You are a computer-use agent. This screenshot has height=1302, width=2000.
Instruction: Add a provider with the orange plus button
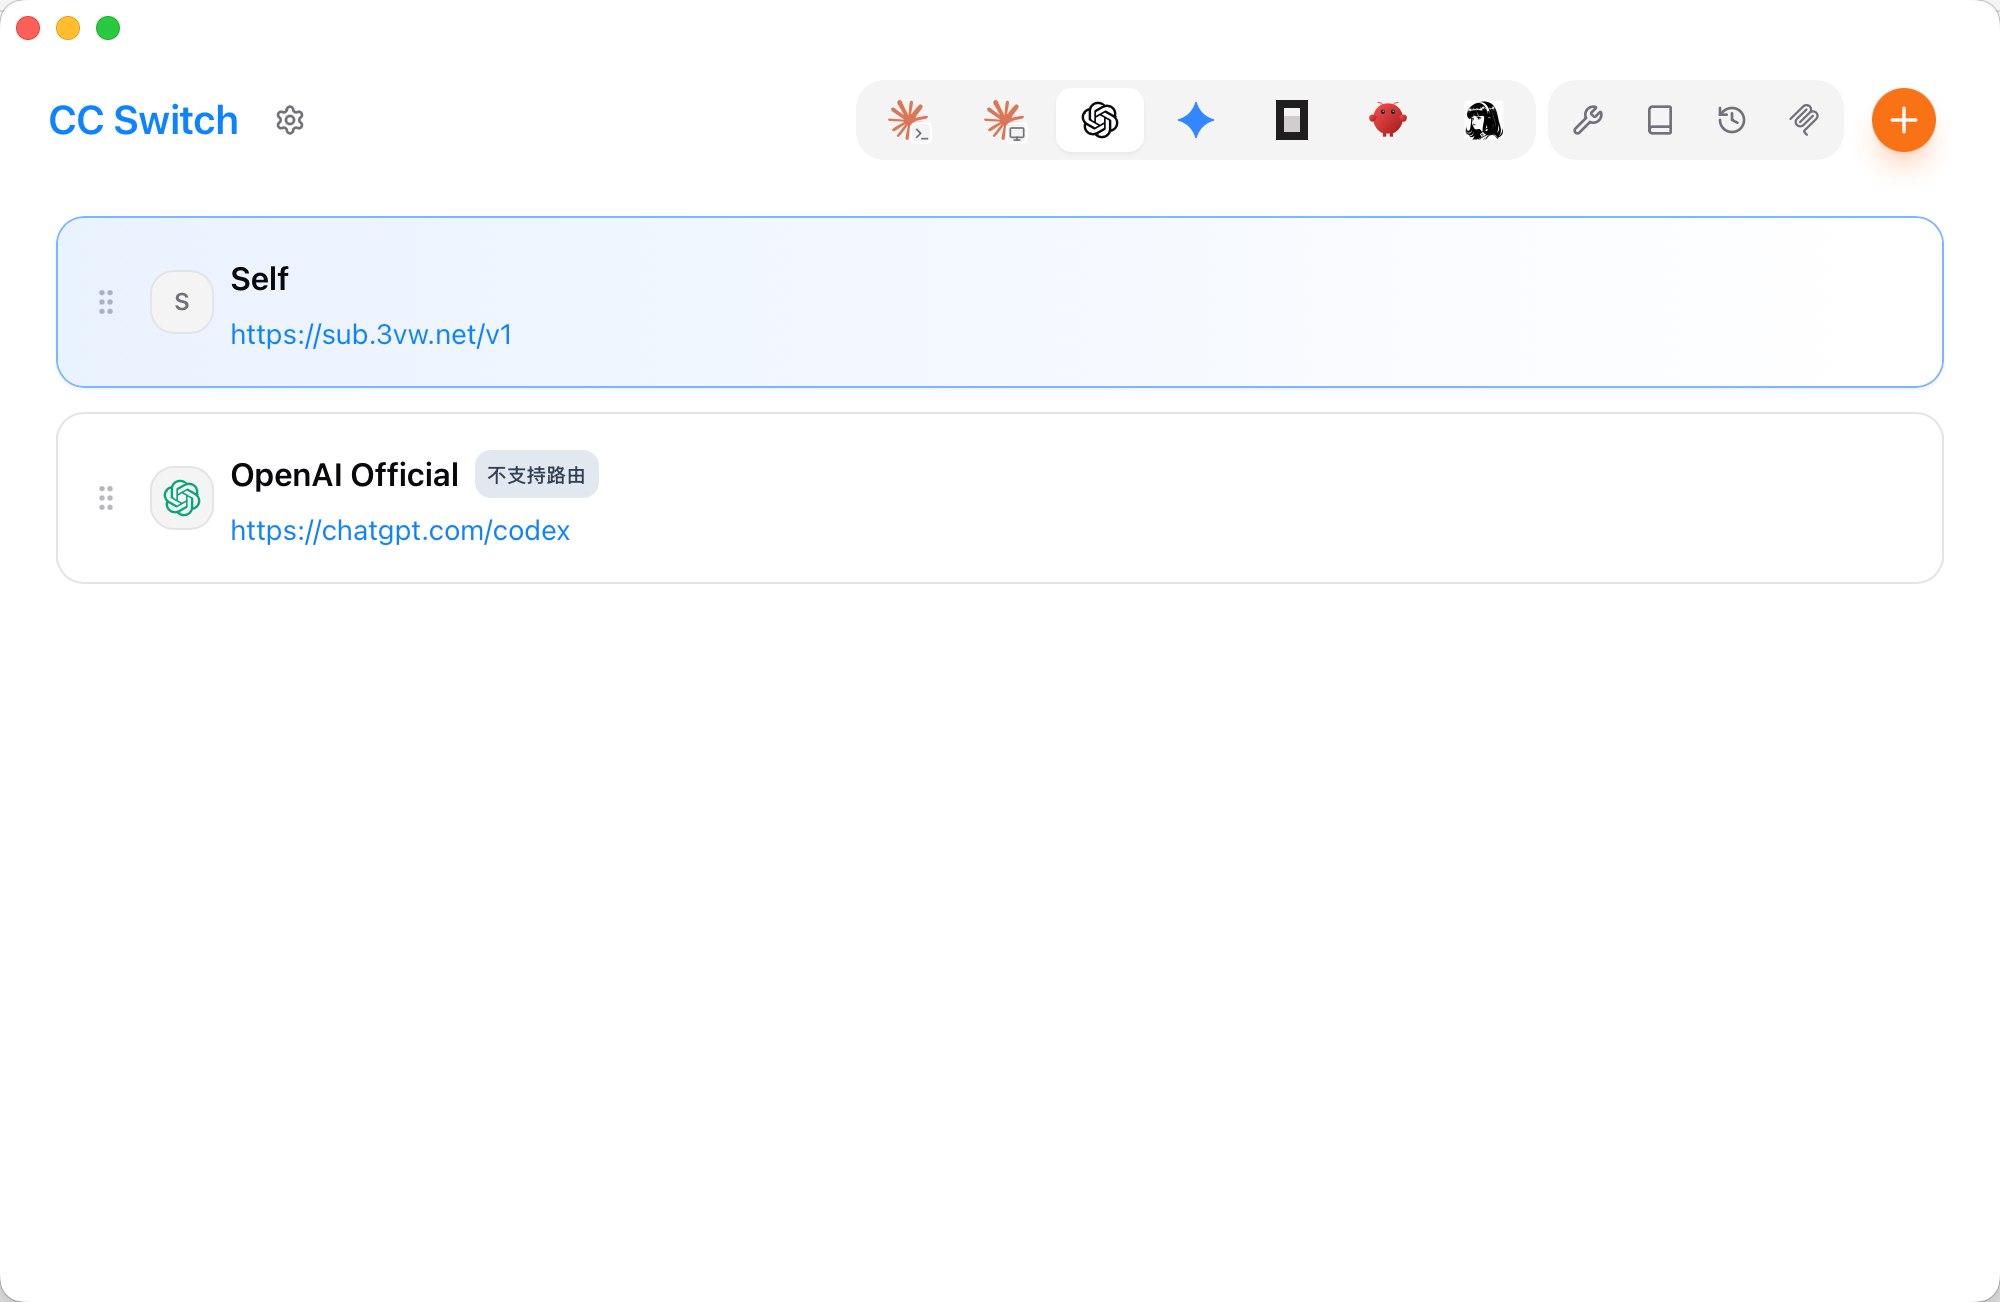click(x=1904, y=120)
